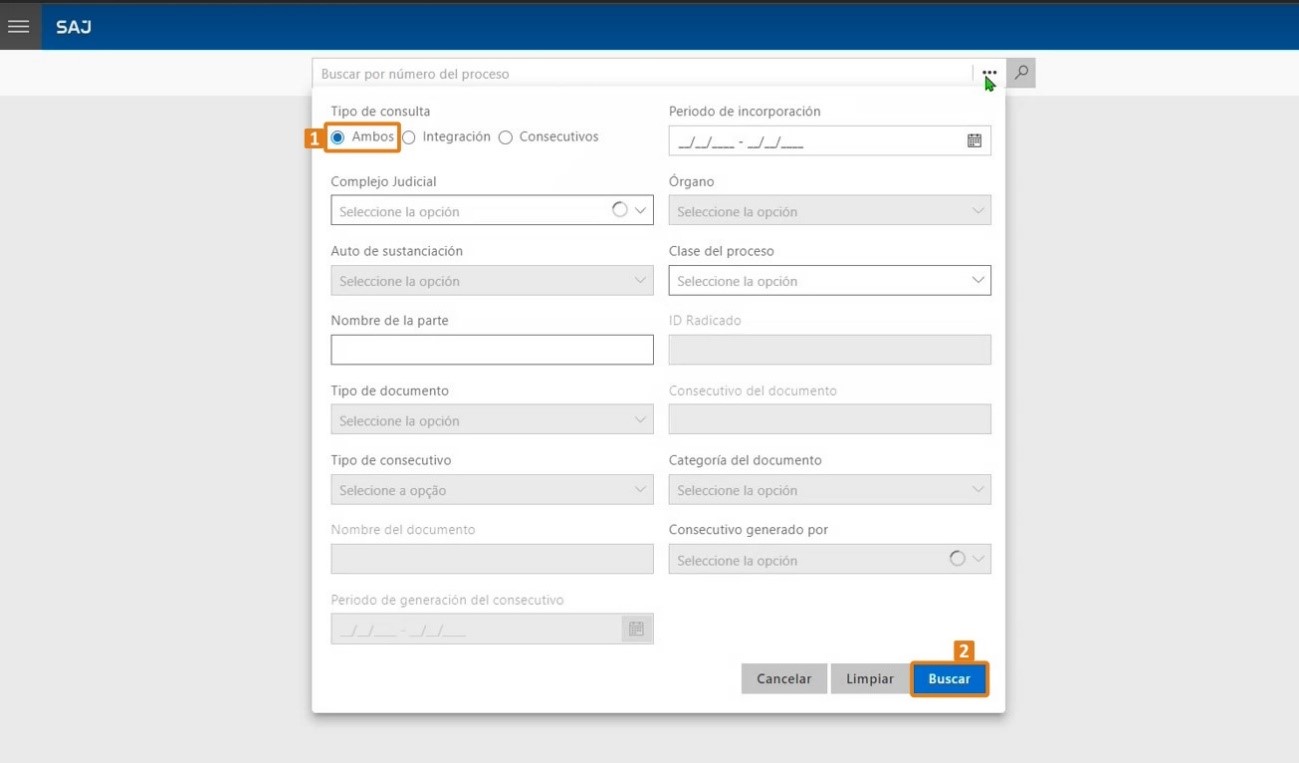Image resolution: width=1299 pixels, height=763 pixels.
Task: Open the hamburger navigation menu
Action: tap(19, 26)
